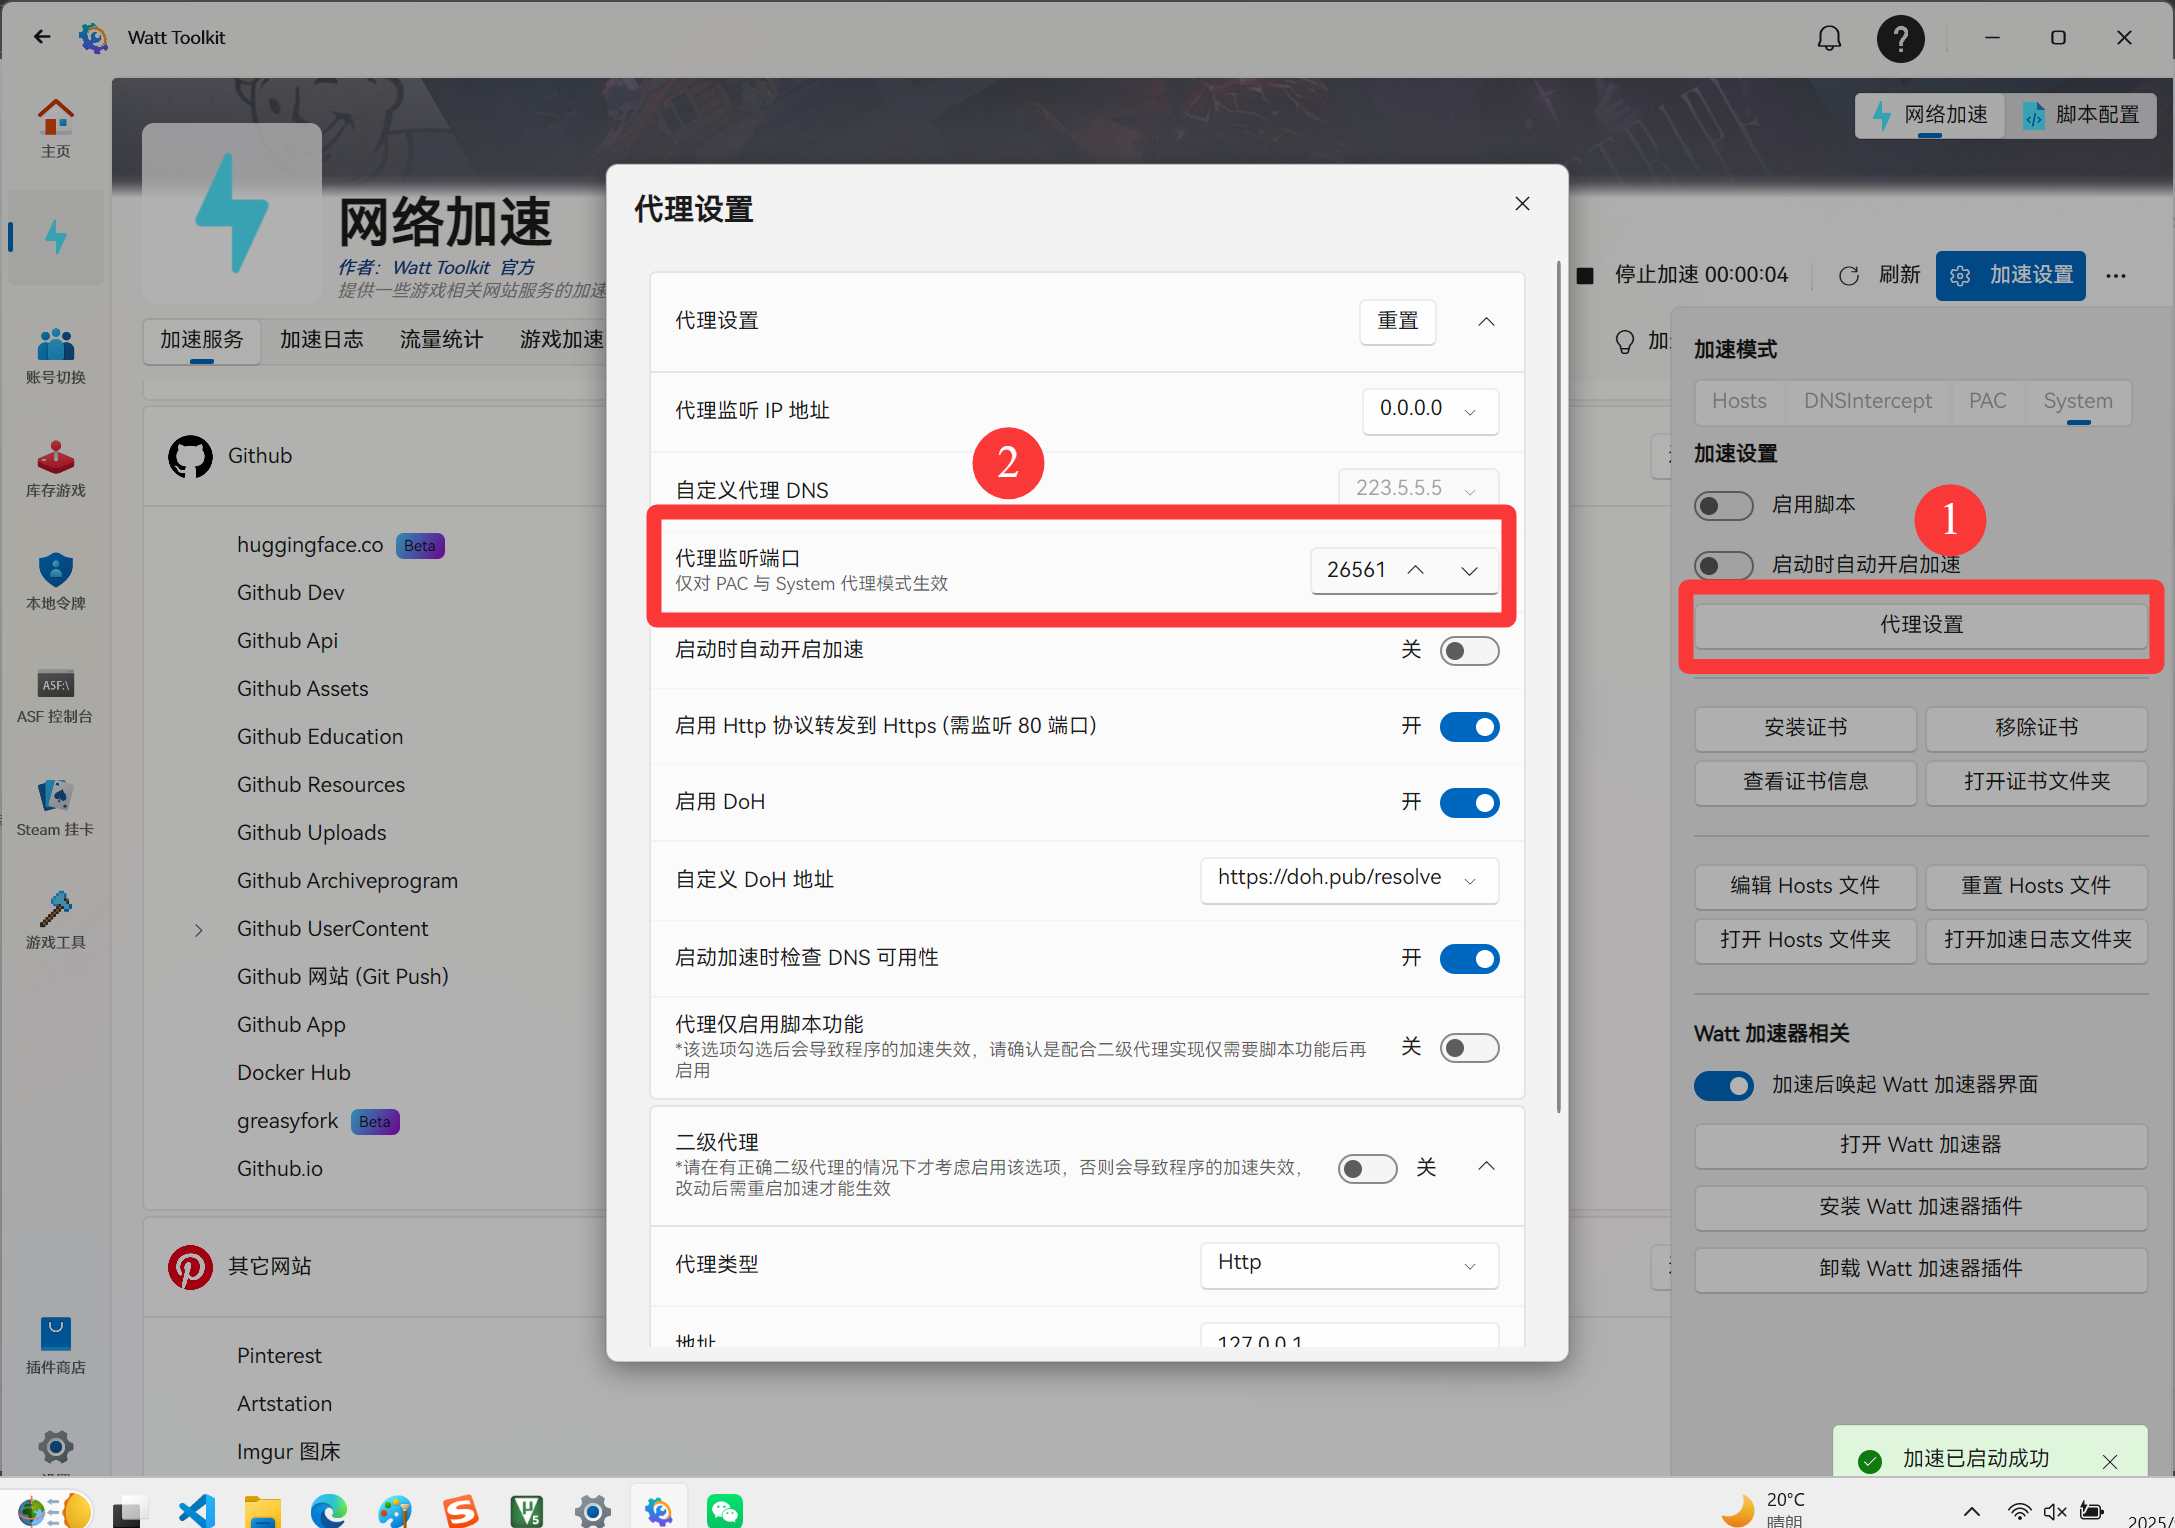2175x1528 pixels.
Task: Open the 主页 home sidebar icon
Action: click(56, 129)
